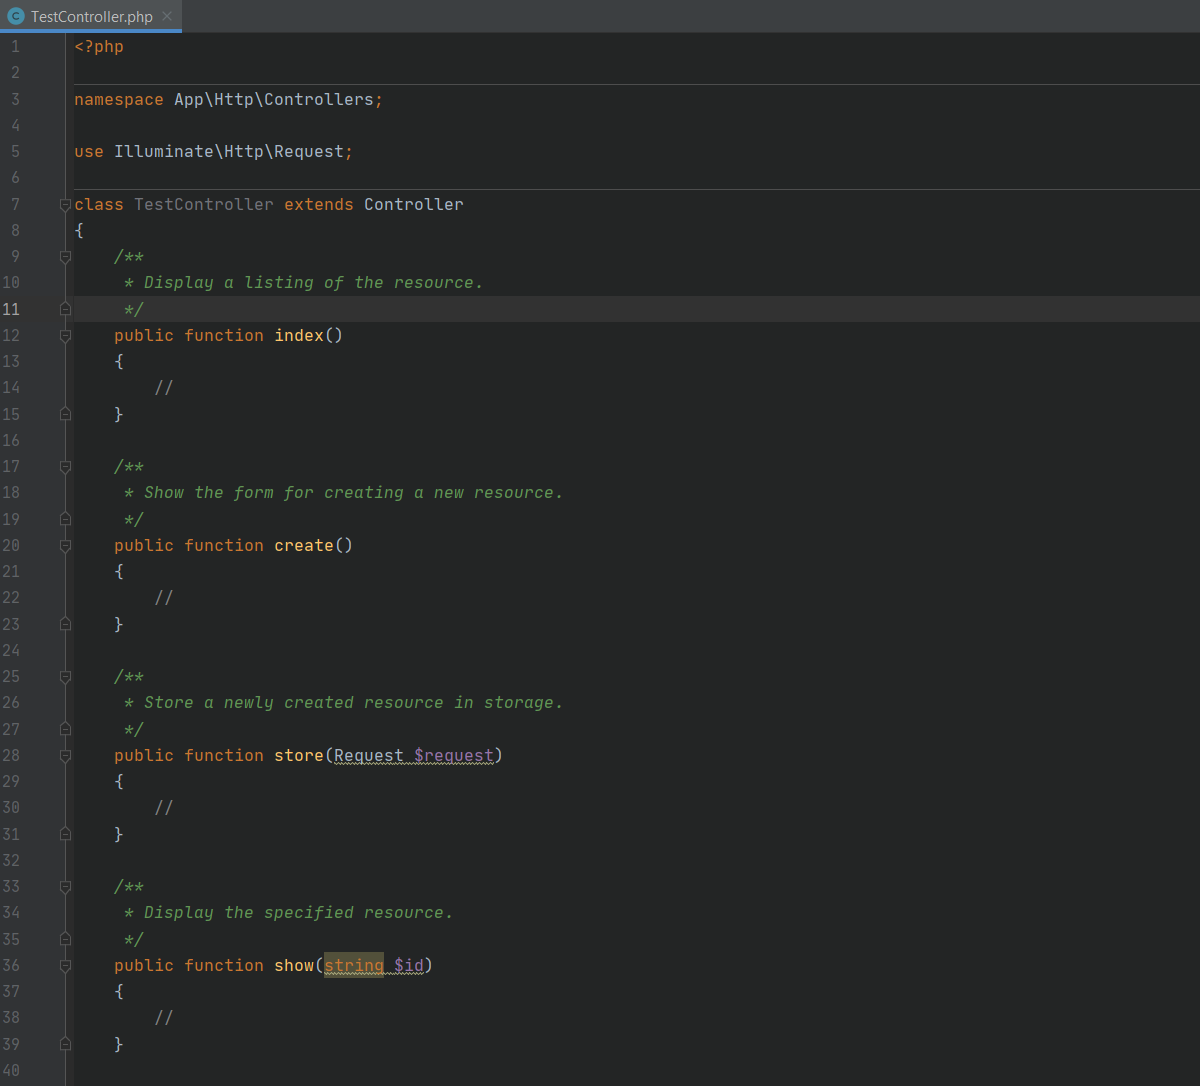Click the comment "Display the specified resource."
Screen dimensions: 1200x1086
(x=299, y=913)
